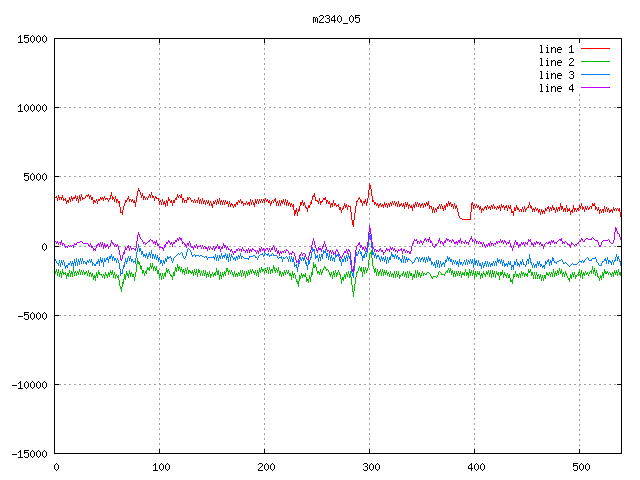This screenshot has width=640, height=480.
Task: Click the plot title m2340_05
Action: point(335,18)
